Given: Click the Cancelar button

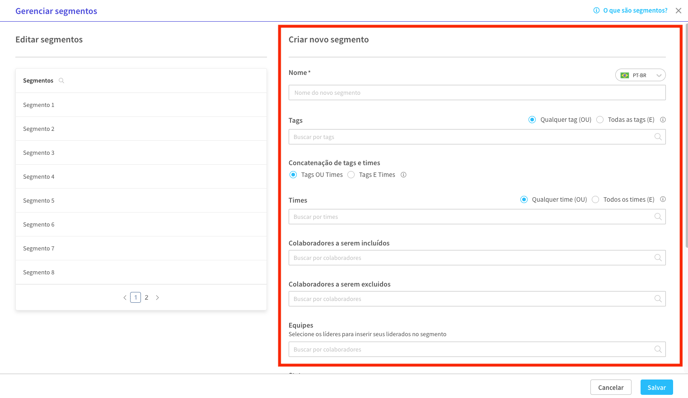Looking at the screenshot, I should pyautogui.click(x=611, y=387).
